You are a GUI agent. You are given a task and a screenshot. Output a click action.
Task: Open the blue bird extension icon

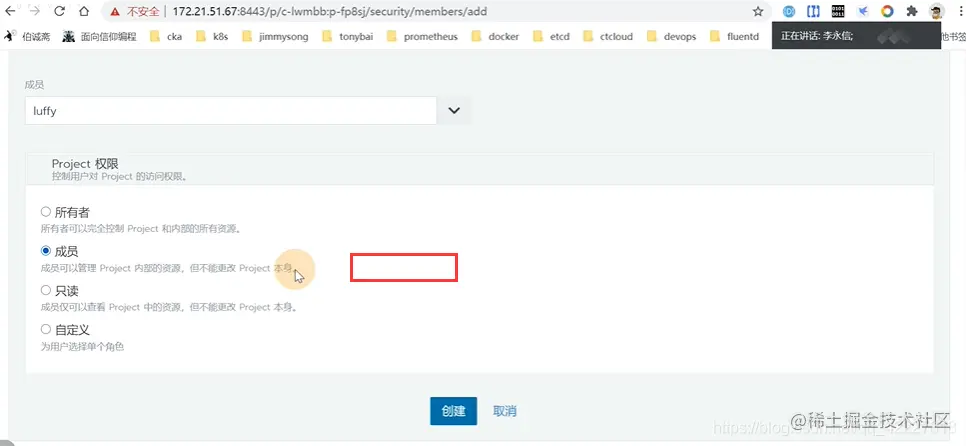(x=862, y=12)
